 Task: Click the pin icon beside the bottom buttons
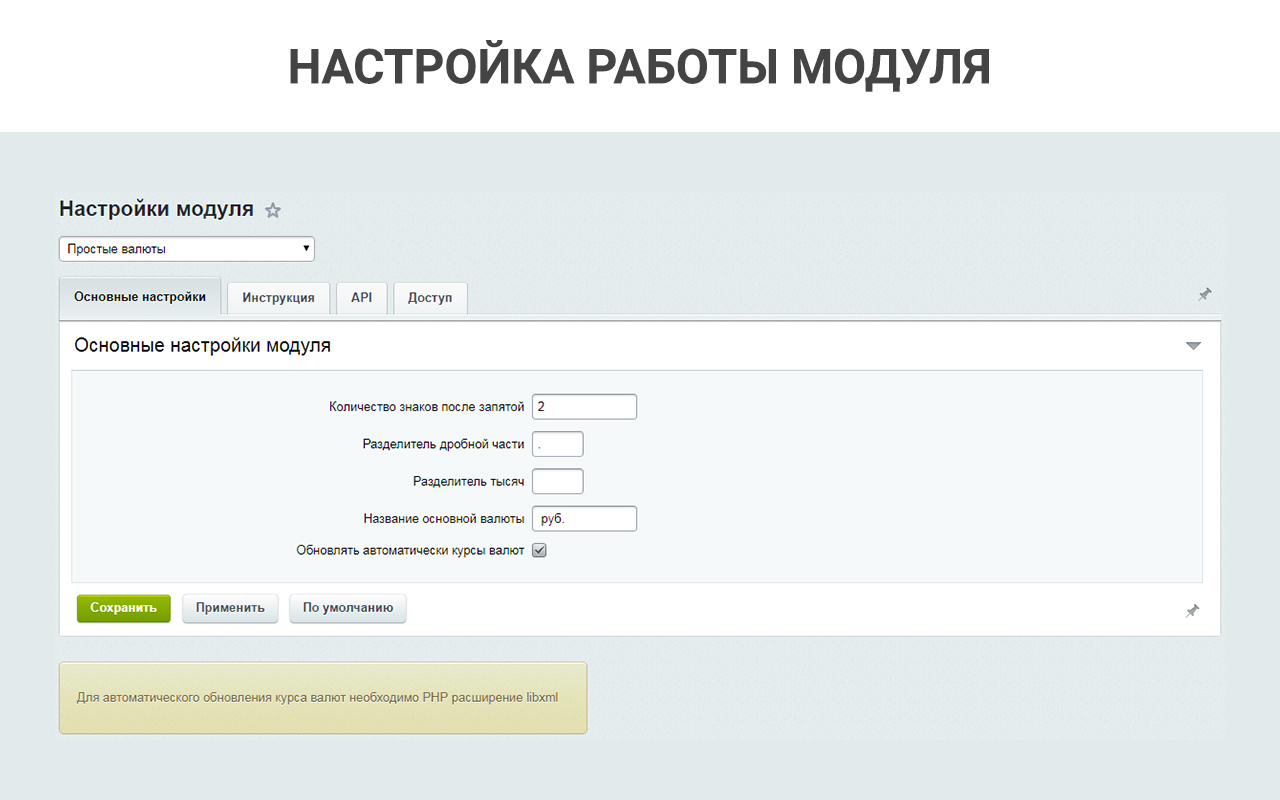[1192, 610]
